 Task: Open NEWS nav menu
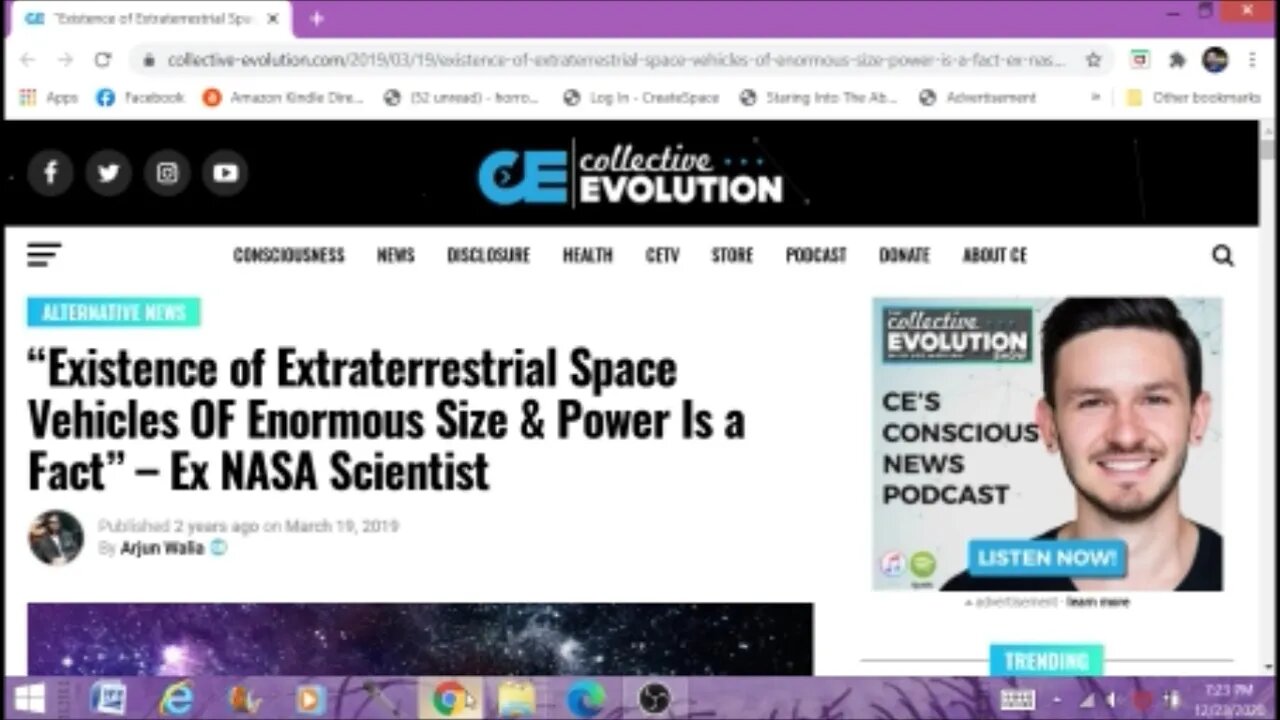(x=395, y=256)
